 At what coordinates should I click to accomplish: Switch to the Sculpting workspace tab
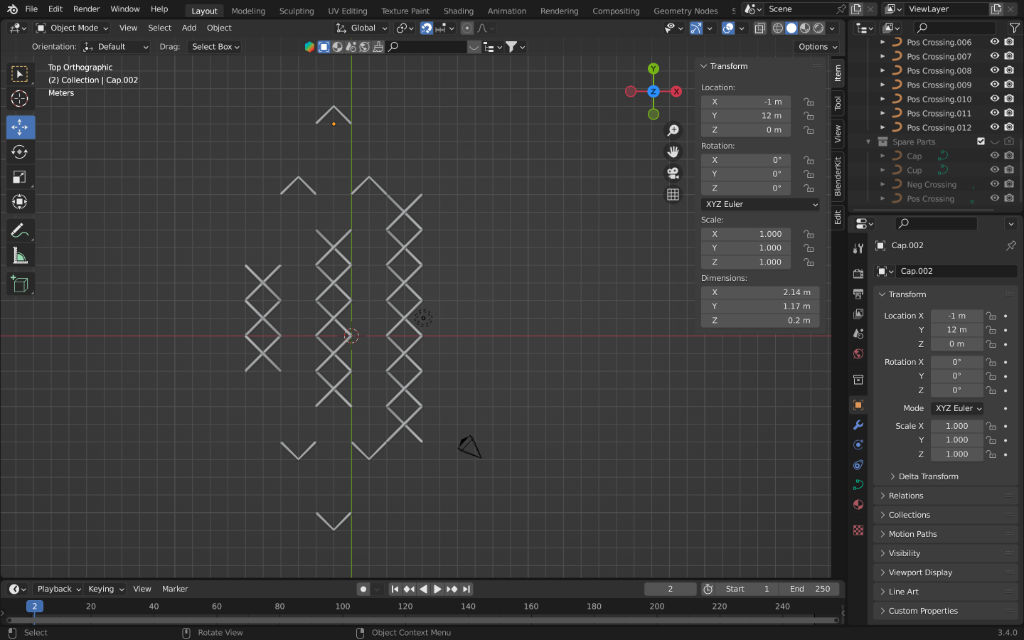click(x=296, y=11)
